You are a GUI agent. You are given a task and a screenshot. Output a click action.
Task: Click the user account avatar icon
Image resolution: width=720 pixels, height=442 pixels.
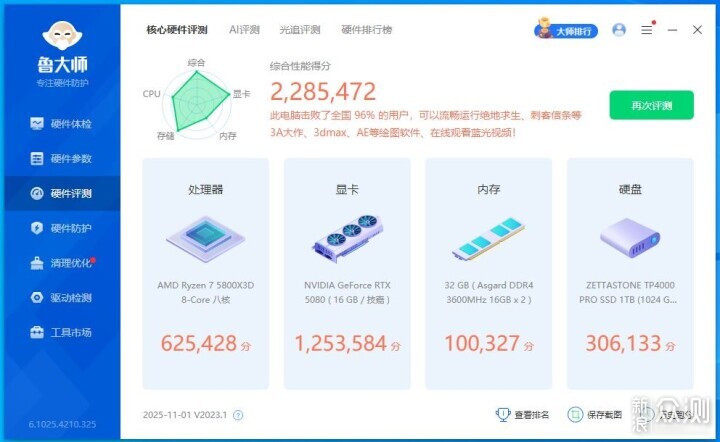click(619, 30)
